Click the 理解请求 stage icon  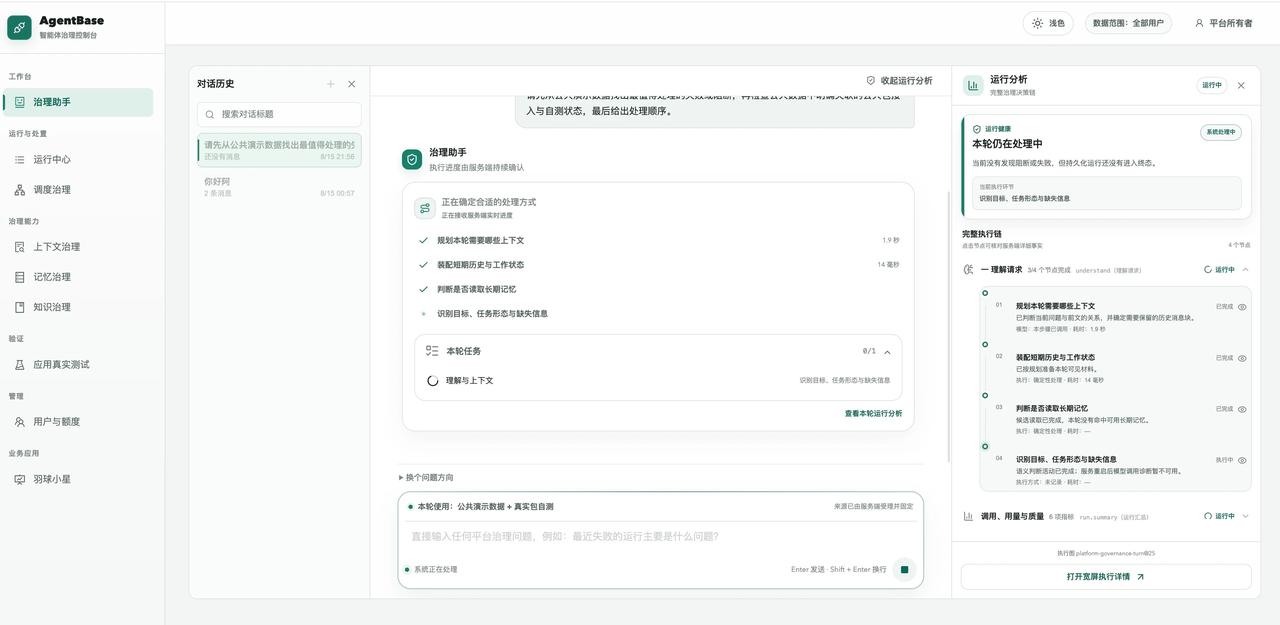[969, 270]
